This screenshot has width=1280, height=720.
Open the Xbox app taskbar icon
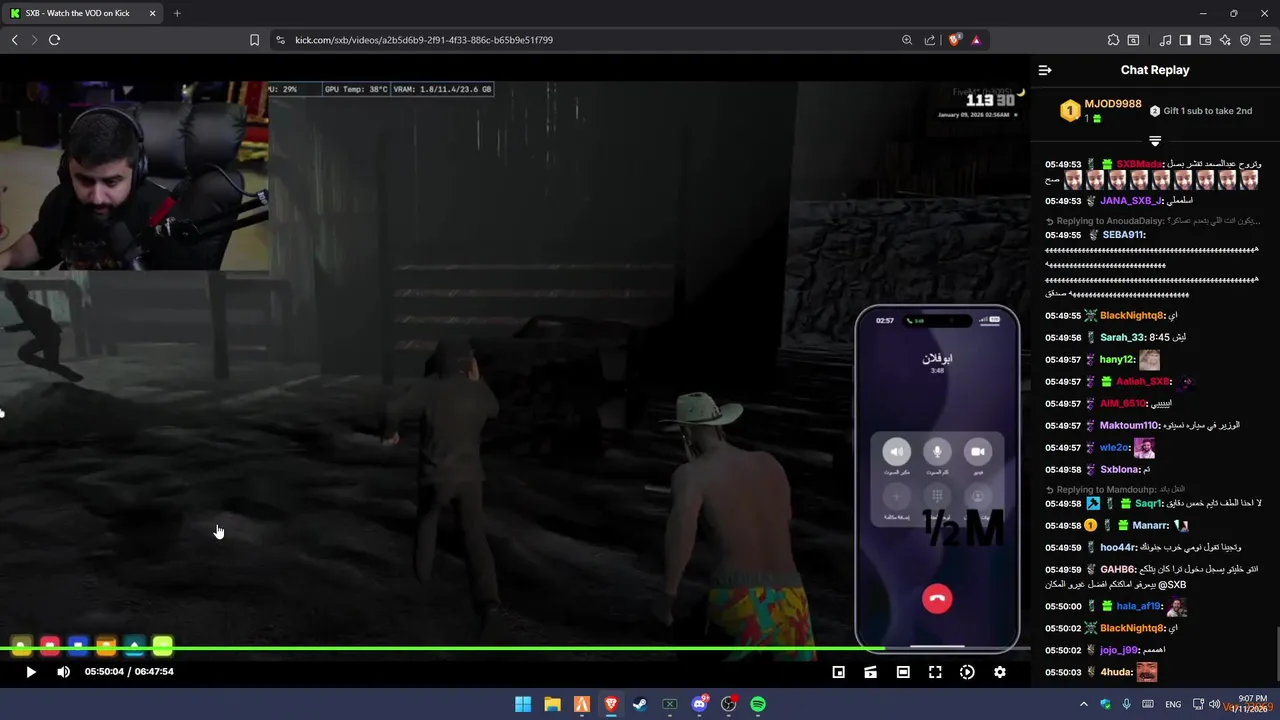coord(670,704)
